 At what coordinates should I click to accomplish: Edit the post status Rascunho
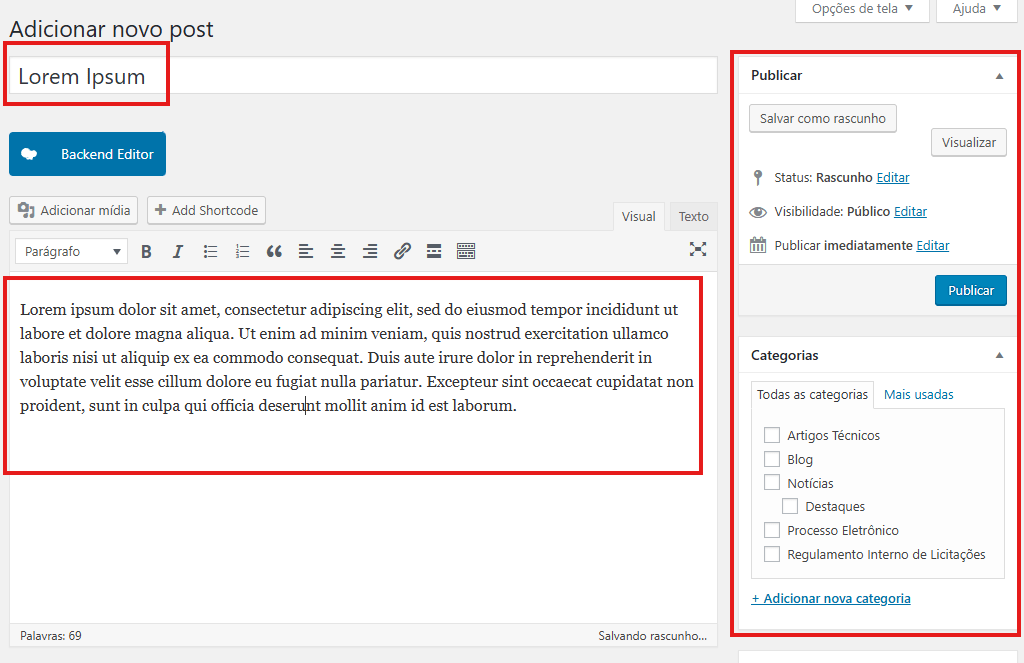point(893,178)
